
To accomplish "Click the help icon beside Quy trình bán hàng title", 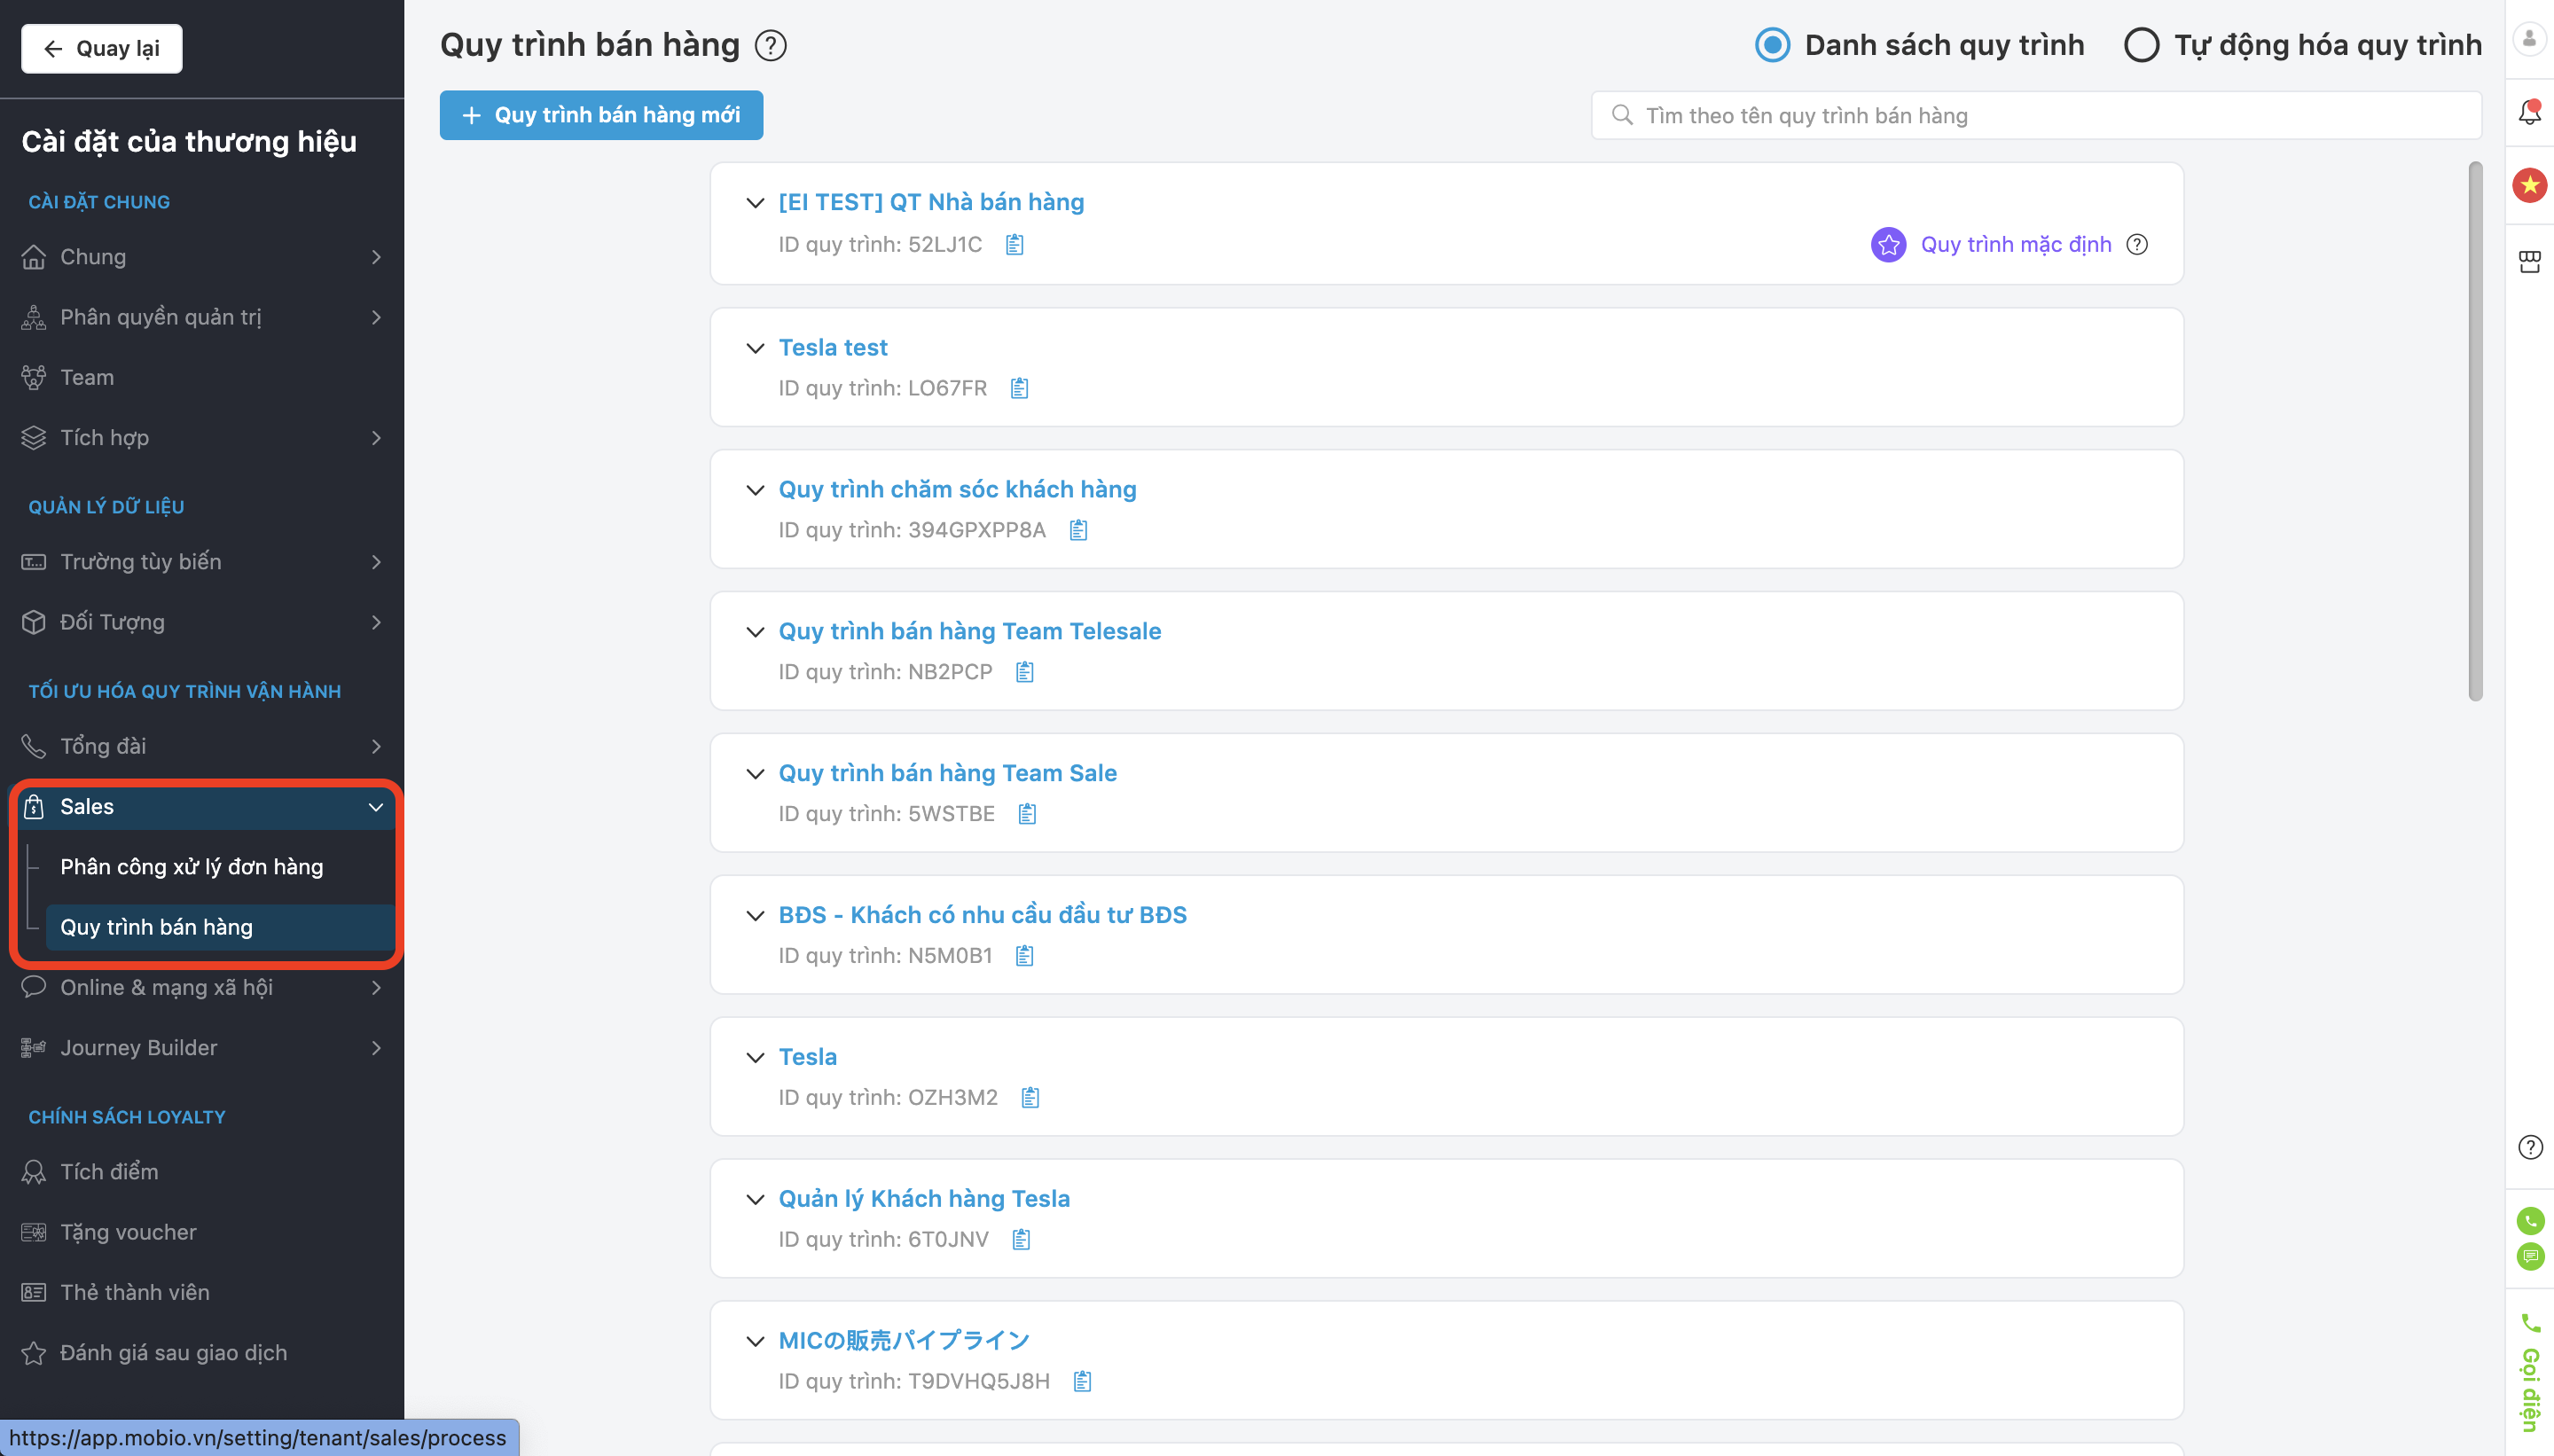I will click(770, 46).
